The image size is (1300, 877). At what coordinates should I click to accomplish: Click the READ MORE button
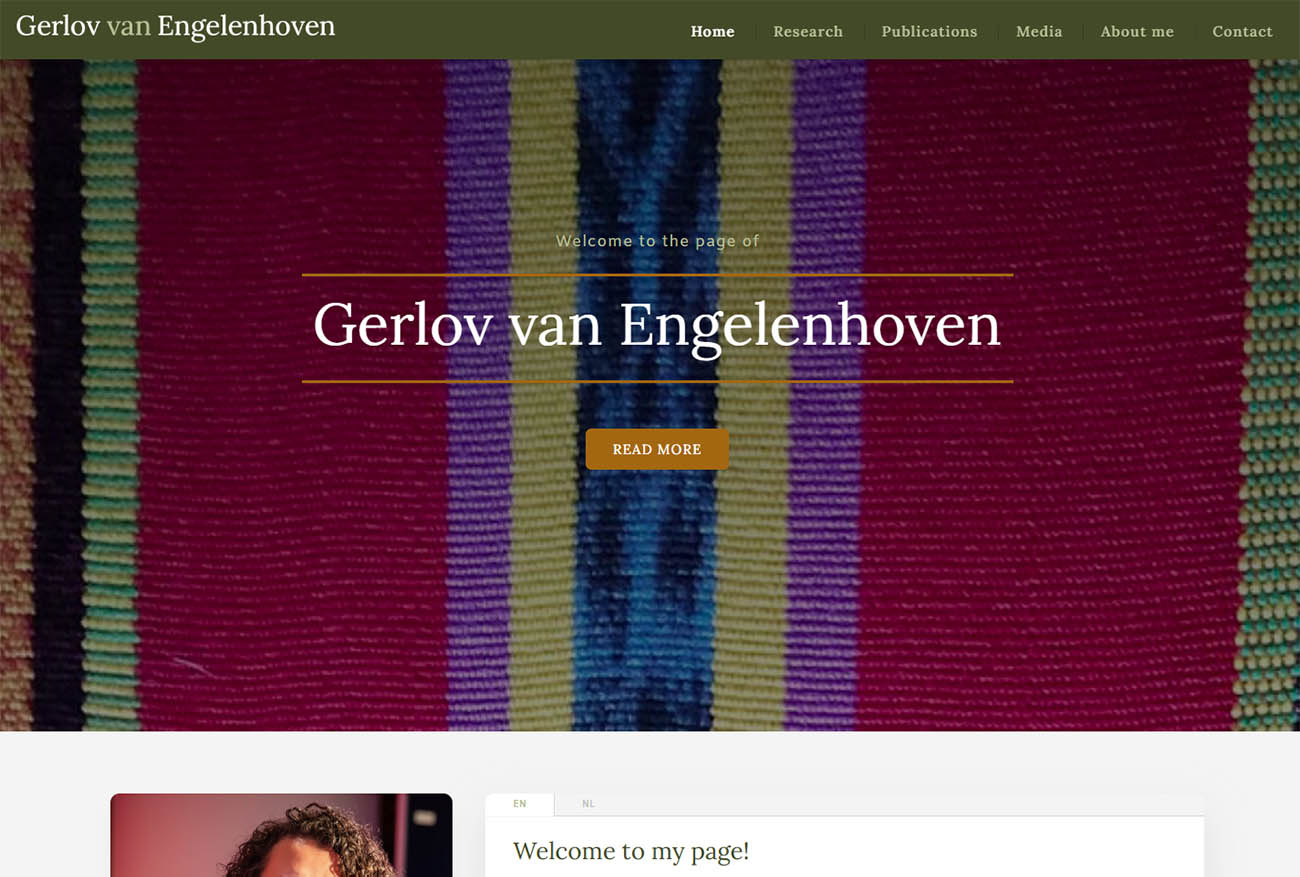click(x=657, y=449)
